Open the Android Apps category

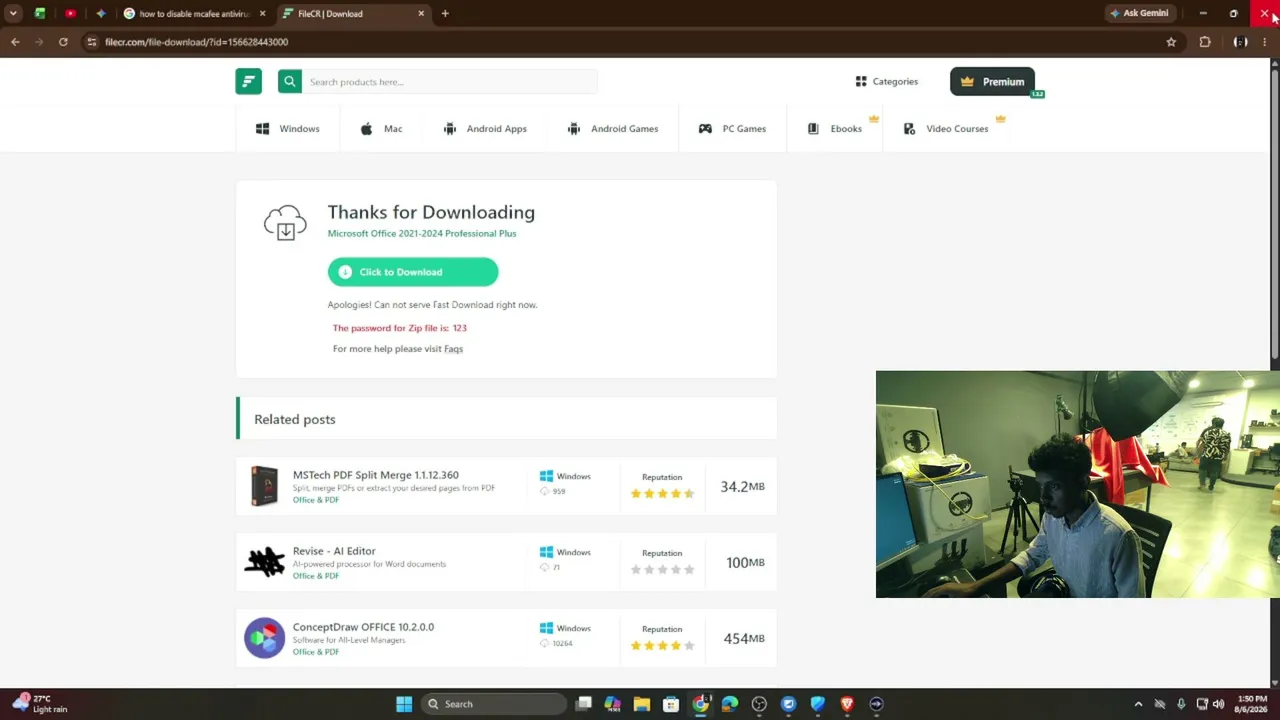tap(485, 129)
